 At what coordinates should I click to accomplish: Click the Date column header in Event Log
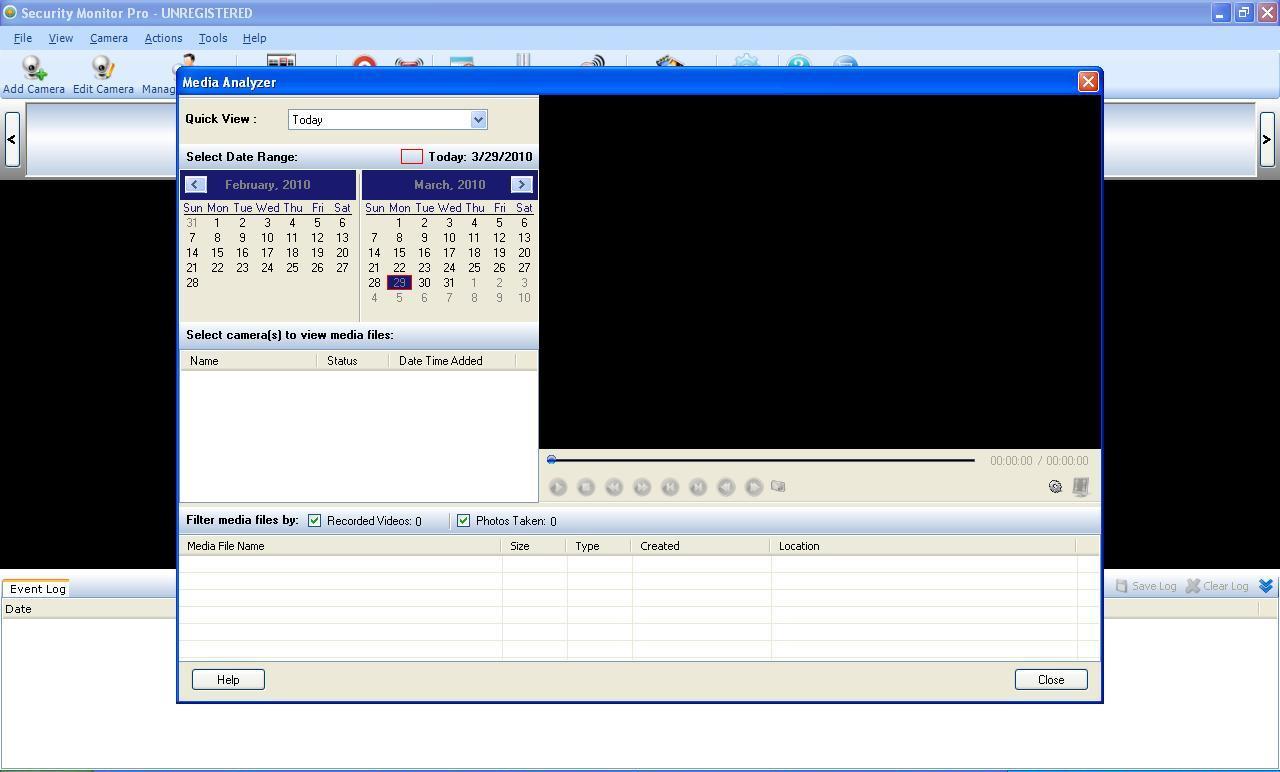click(x=89, y=609)
